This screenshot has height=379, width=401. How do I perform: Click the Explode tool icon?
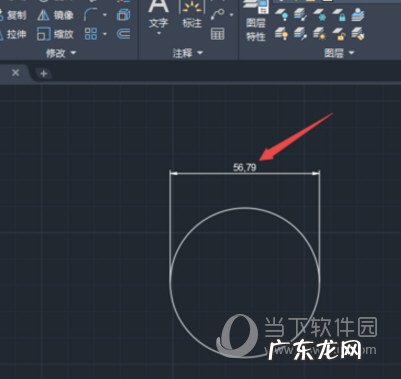[123, 15]
